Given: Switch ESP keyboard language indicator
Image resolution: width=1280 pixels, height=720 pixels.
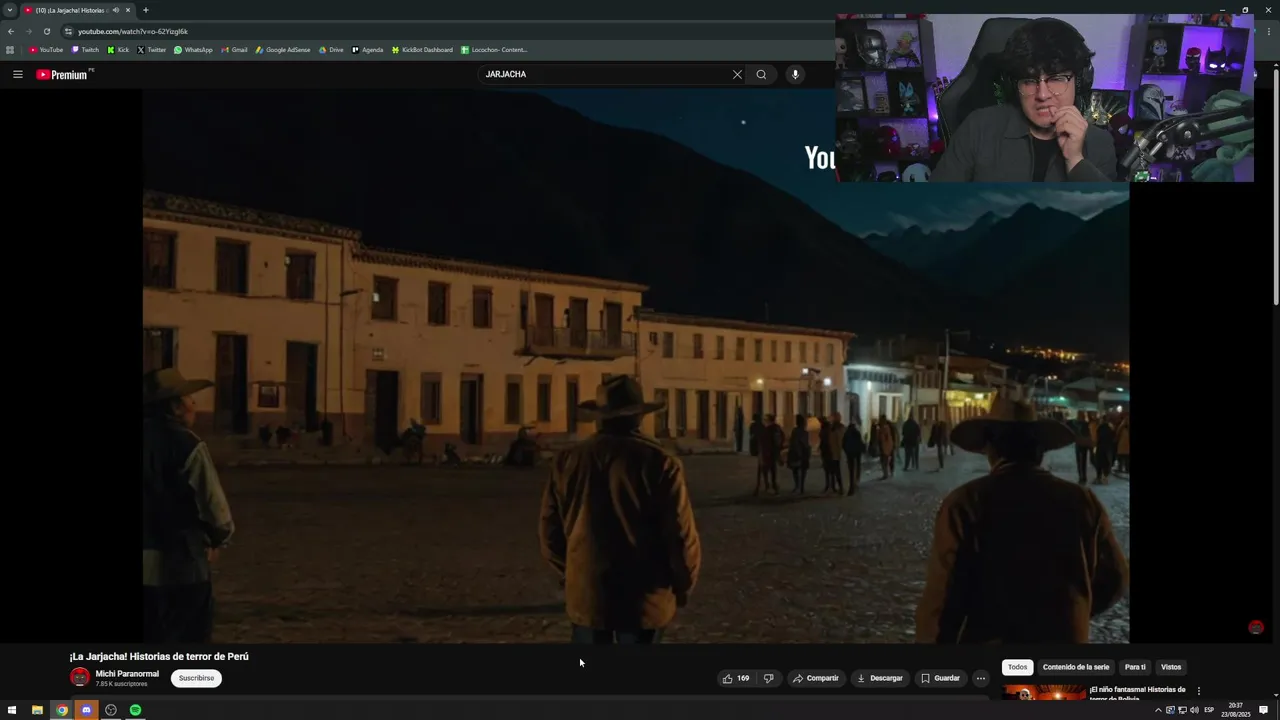Looking at the screenshot, I should pos(1209,710).
